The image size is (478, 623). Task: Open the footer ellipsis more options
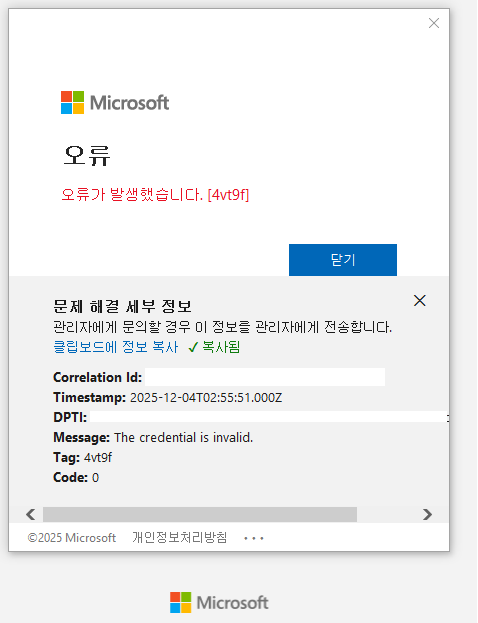click(254, 538)
